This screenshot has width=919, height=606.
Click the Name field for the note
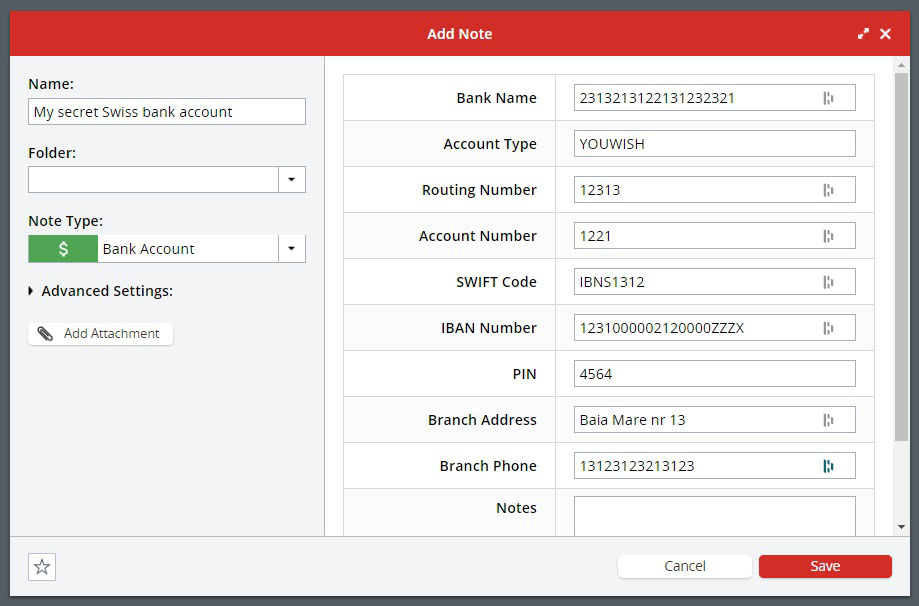point(166,112)
